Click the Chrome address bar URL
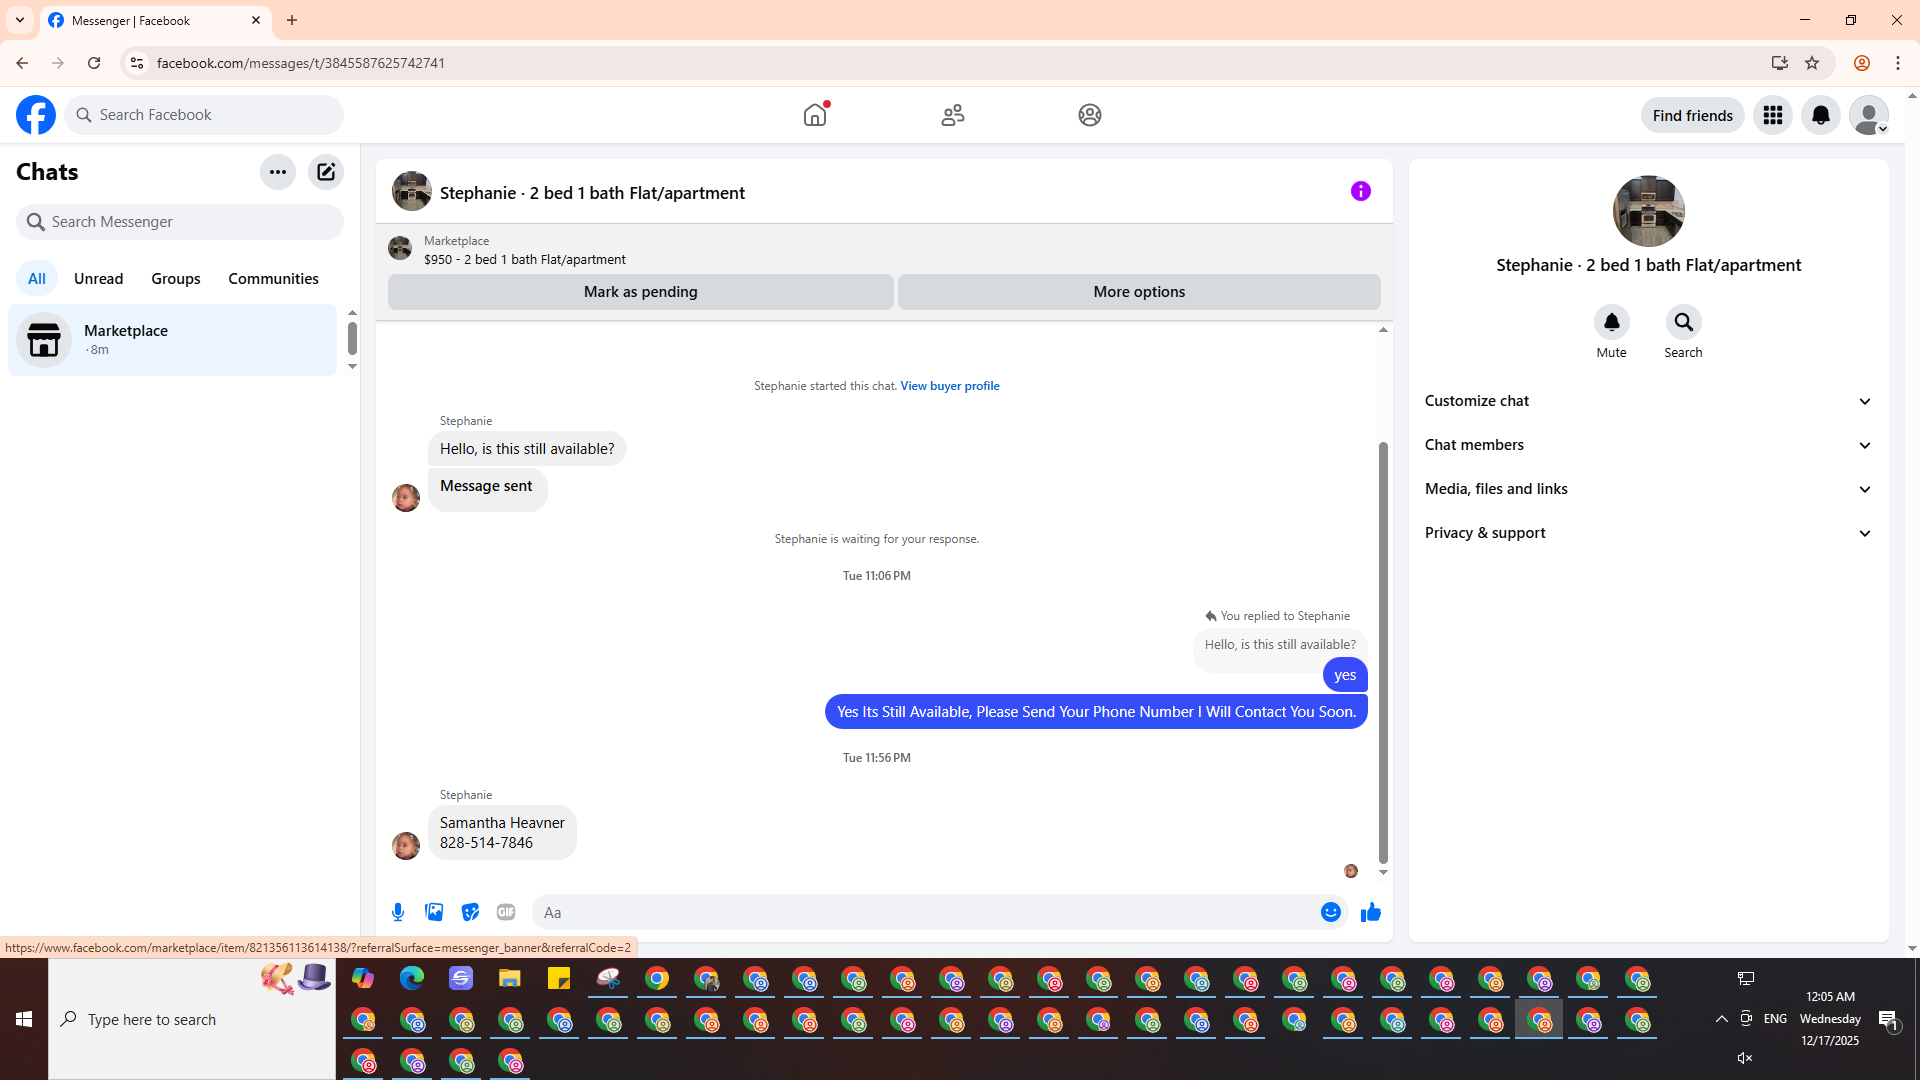This screenshot has height=1080, width=1920. tap(301, 63)
